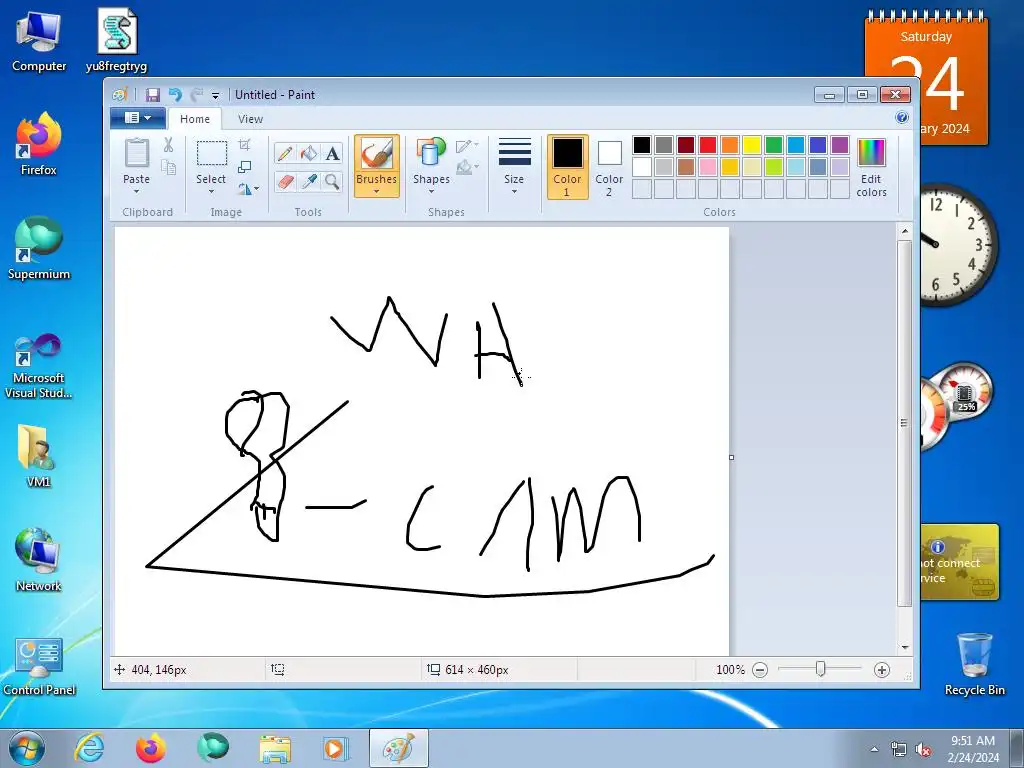Pick the red color swatch
This screenshot has height=768, width=1024.
[x=708, y=145]
